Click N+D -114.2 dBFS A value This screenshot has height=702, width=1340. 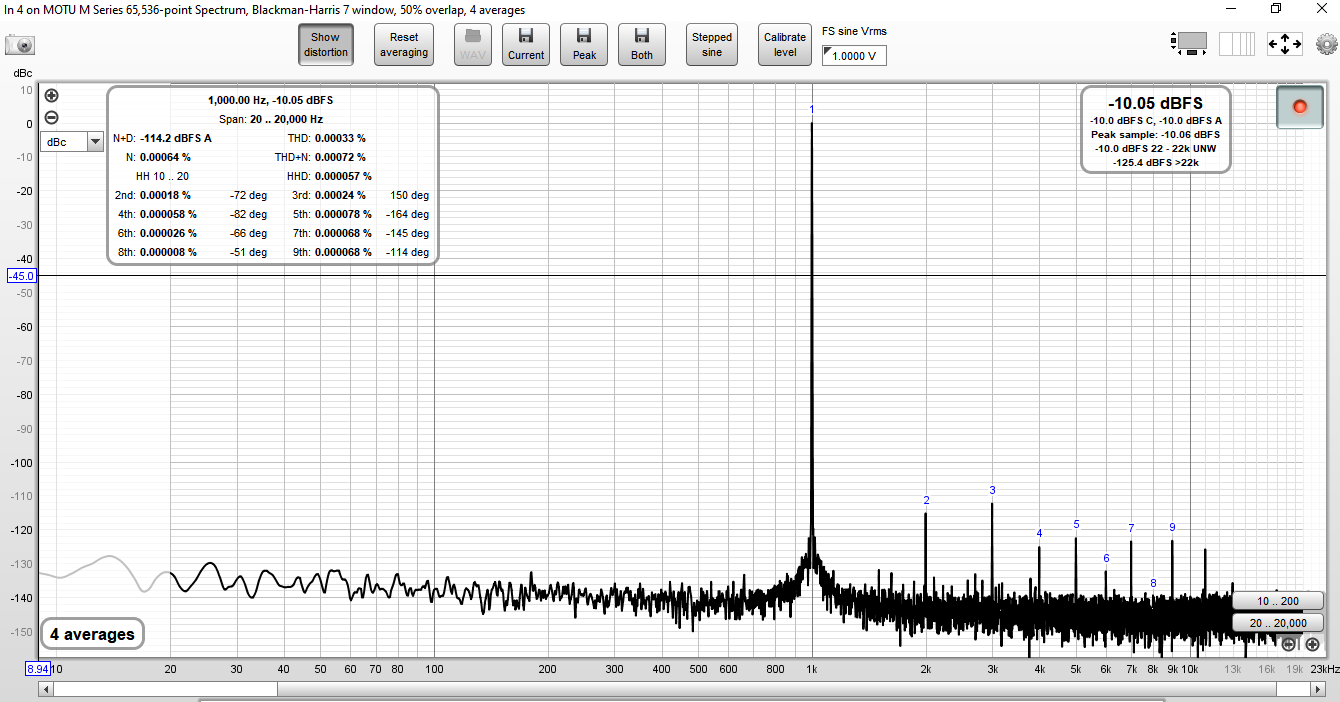[176, 138]
